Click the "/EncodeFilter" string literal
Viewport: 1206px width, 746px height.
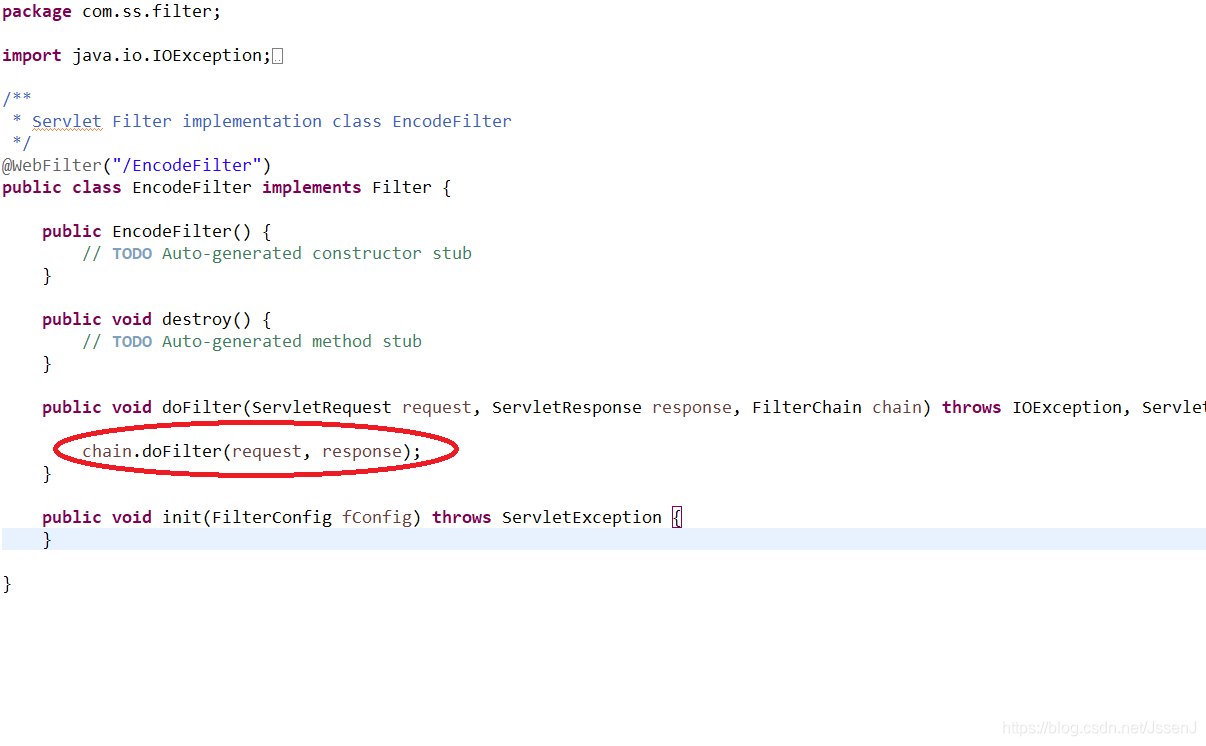[x=187, y=165]
